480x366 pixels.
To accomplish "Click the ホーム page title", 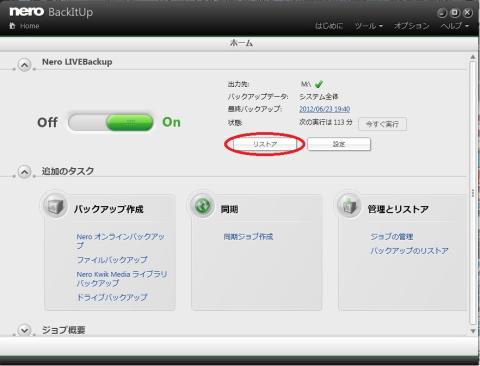I will [241, 43].
